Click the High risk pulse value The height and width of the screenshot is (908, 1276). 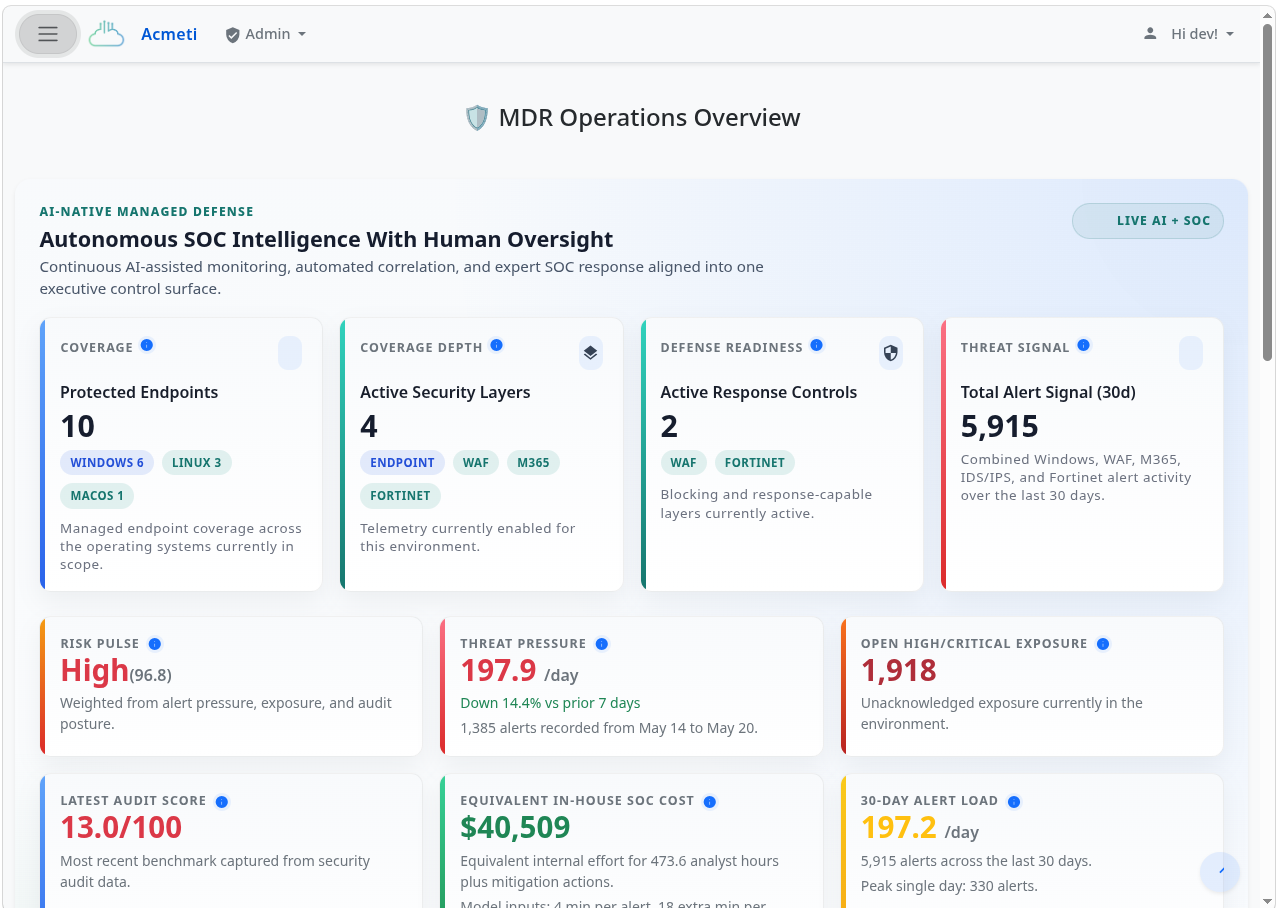click(95, 671)
